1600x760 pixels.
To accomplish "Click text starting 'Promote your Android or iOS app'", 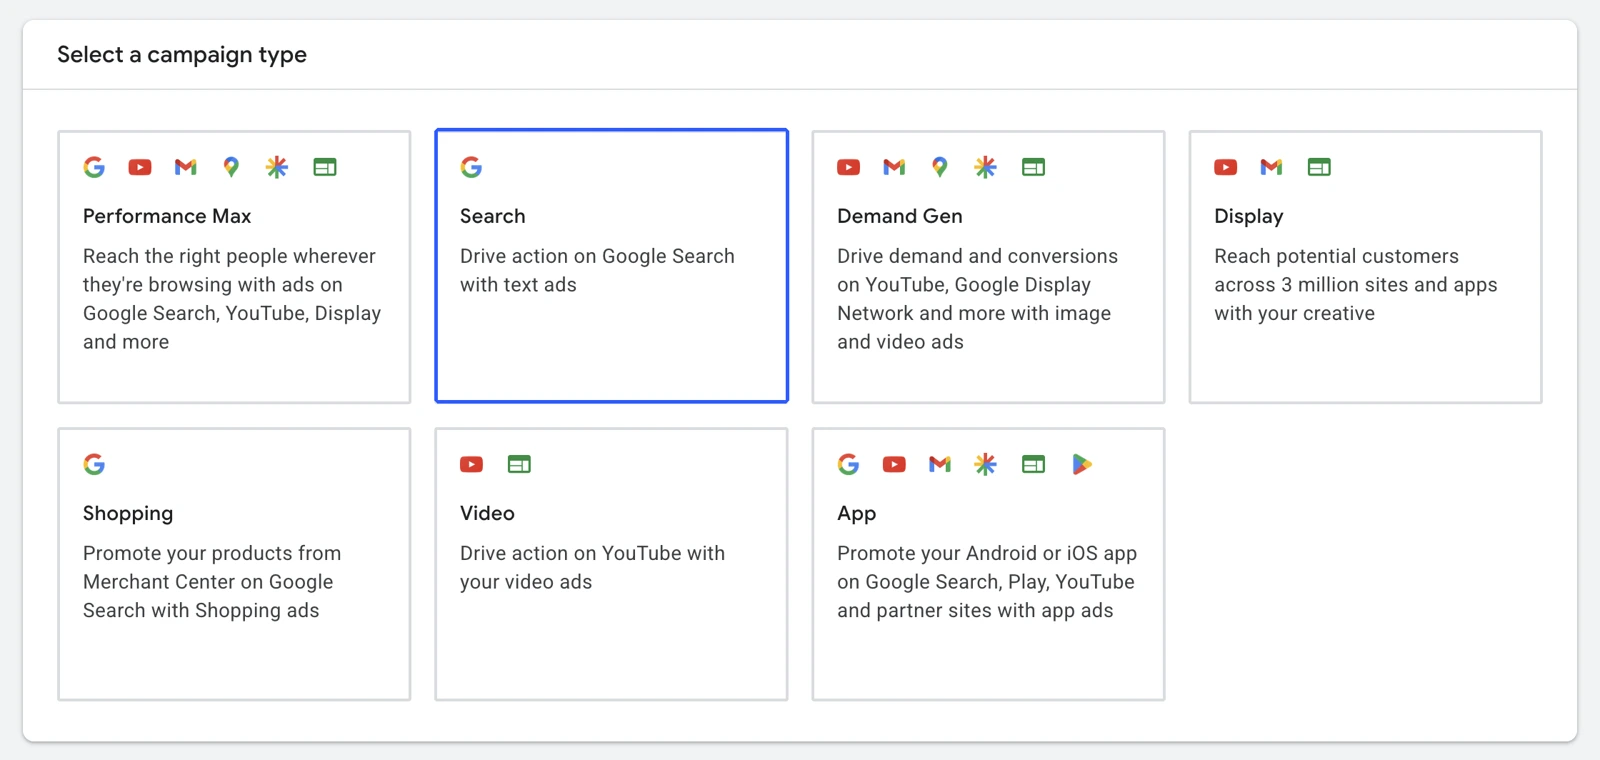I will (x=987, y=582).
